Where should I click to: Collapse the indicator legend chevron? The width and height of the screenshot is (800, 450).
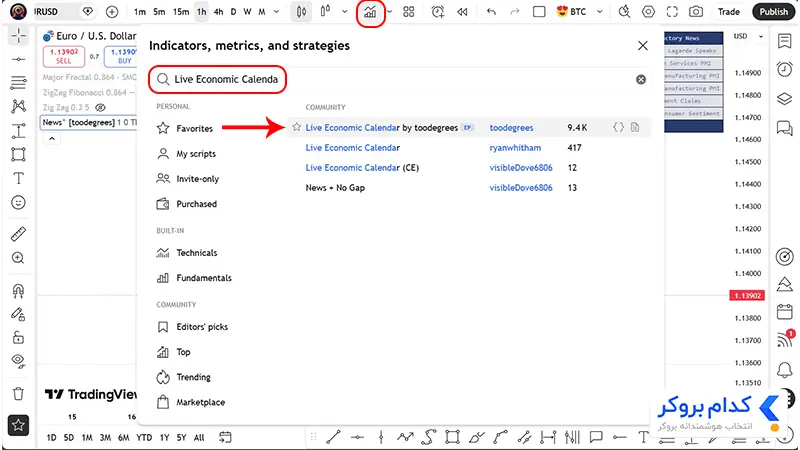click(52, 139)
